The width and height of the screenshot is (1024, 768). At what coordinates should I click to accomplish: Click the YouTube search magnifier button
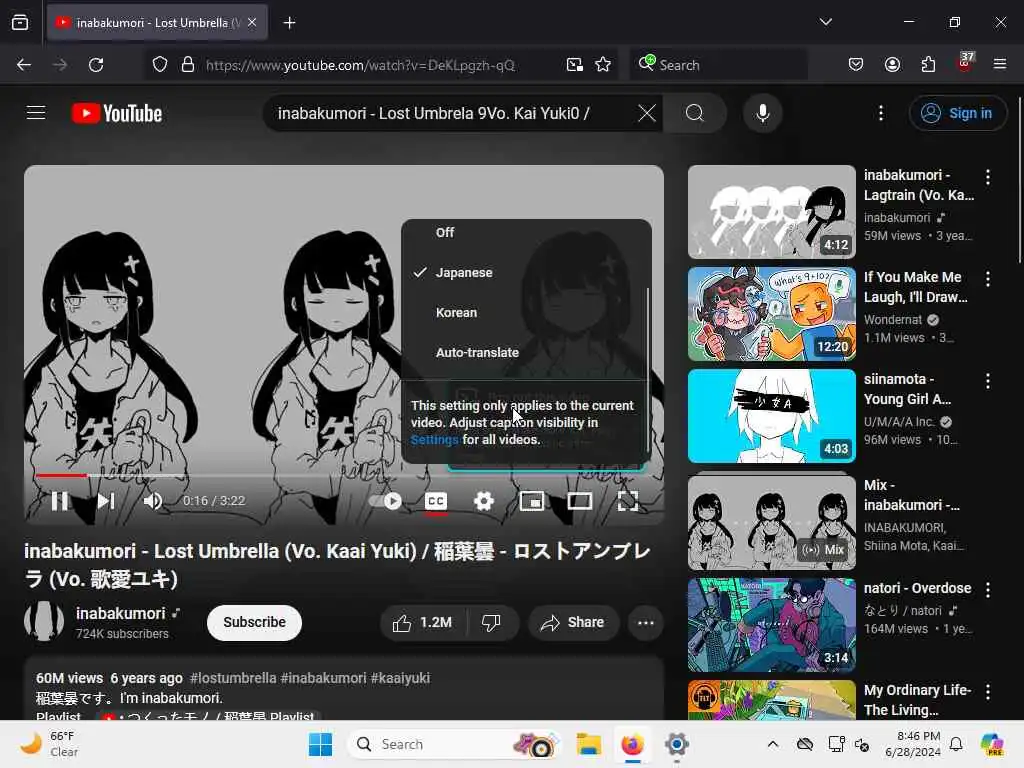pos(695,113)
